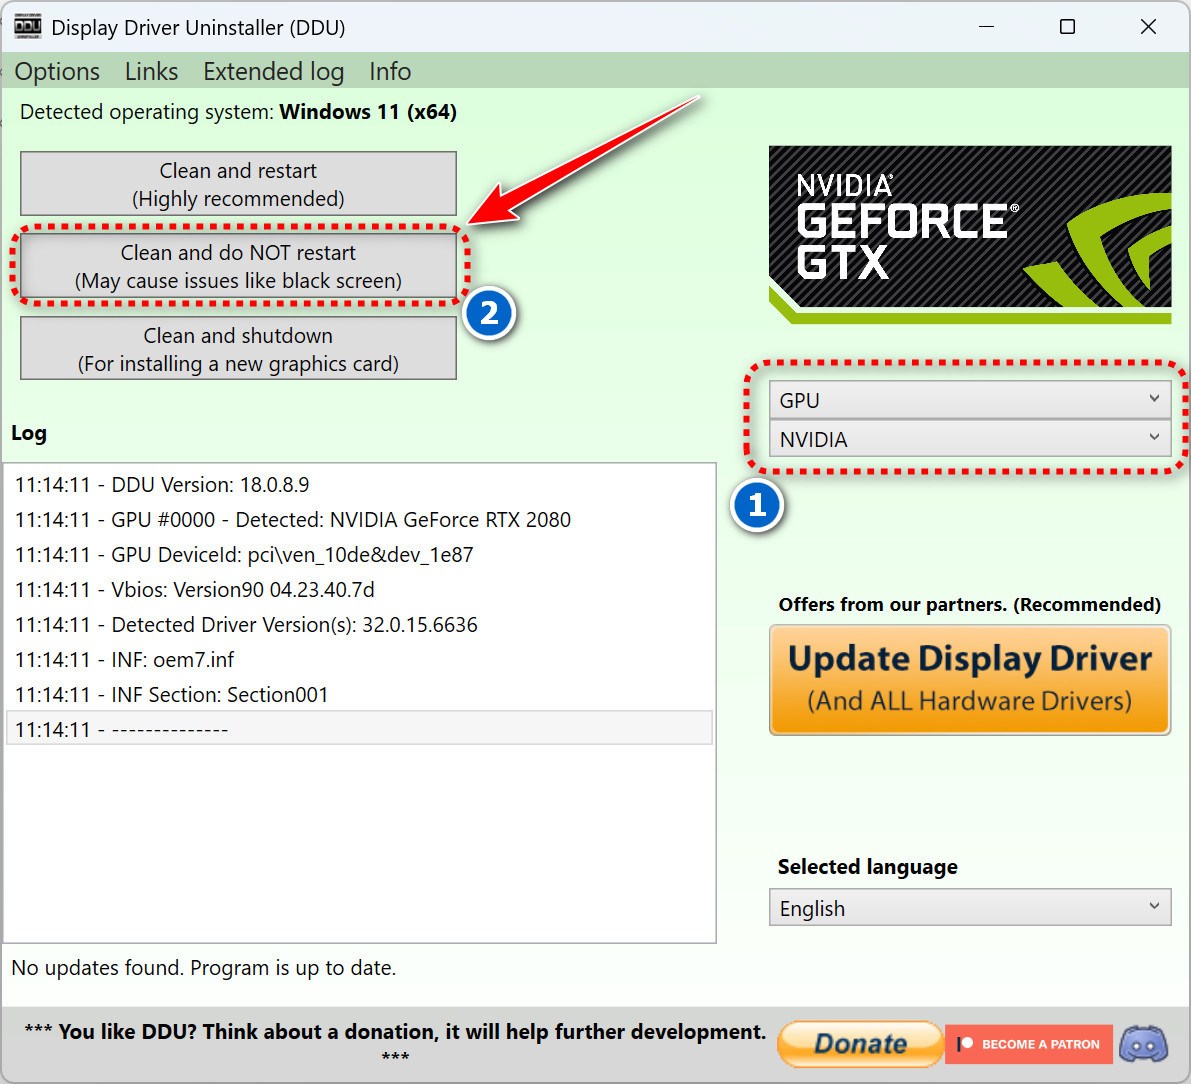Maximize the DDU window
This screenshot has height=1084, width=1191.
(1067, 27)
